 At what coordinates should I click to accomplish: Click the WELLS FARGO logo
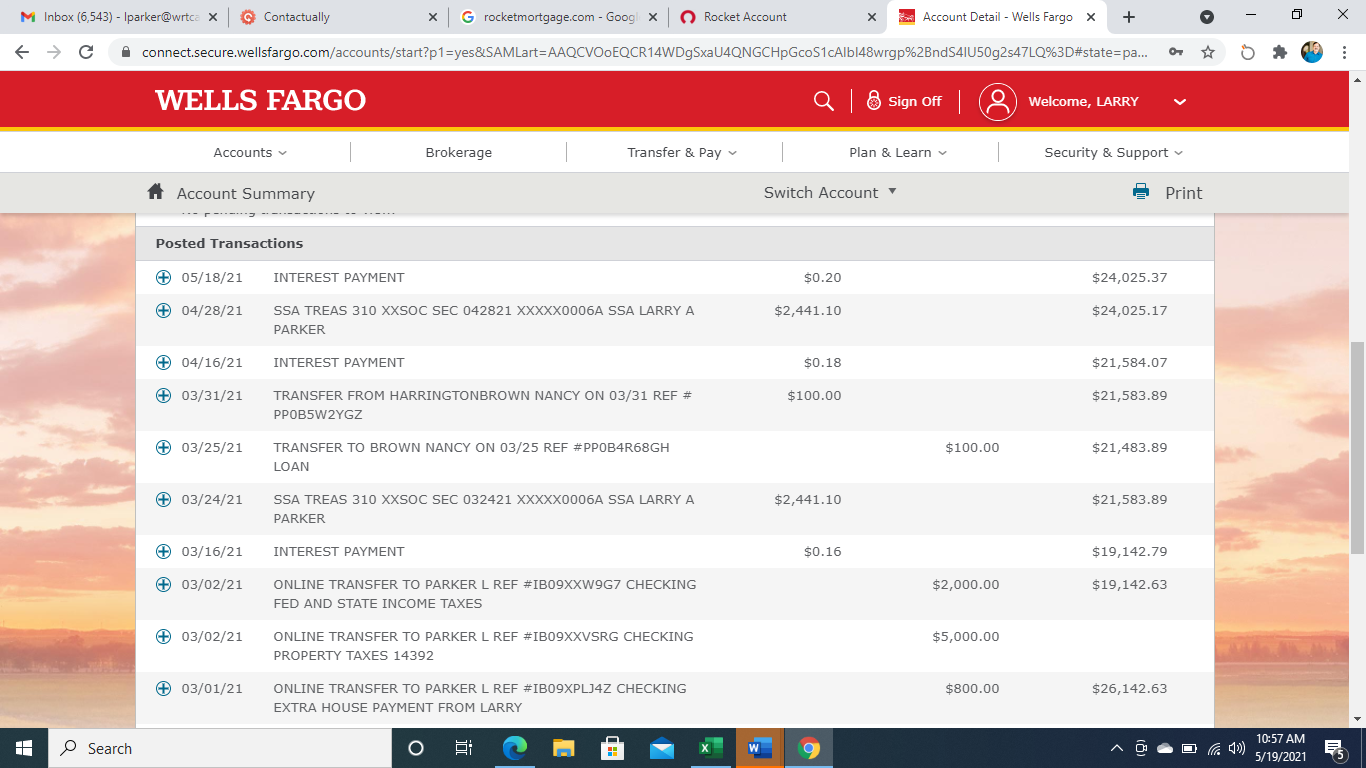tap(261, 100)
